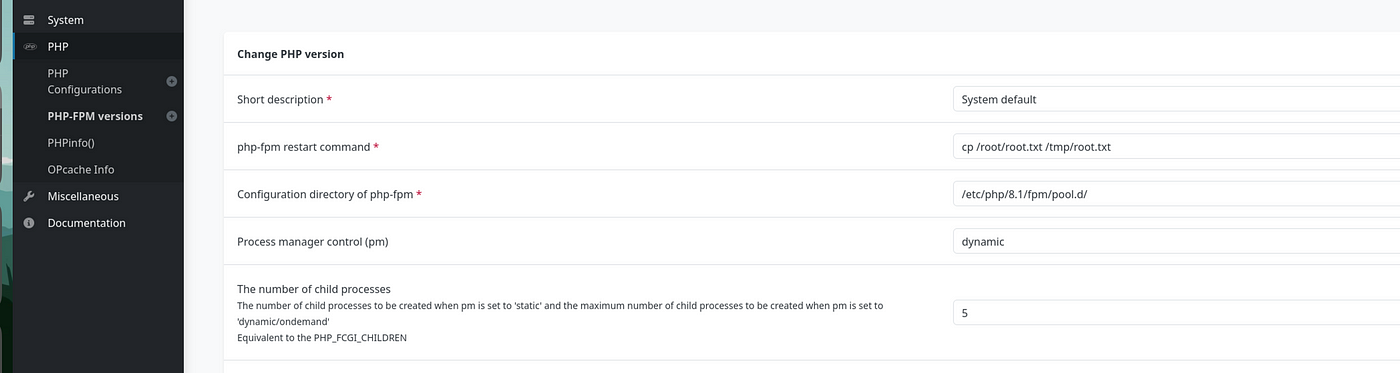The image size is (1400, 373).
Task: Click the Documentation info icon
Action: [29, 223]
